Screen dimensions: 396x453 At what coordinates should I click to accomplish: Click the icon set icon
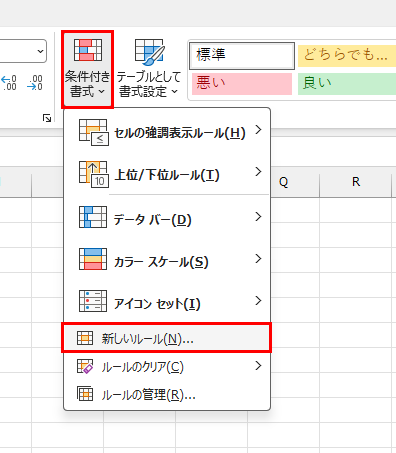[93, 301]
